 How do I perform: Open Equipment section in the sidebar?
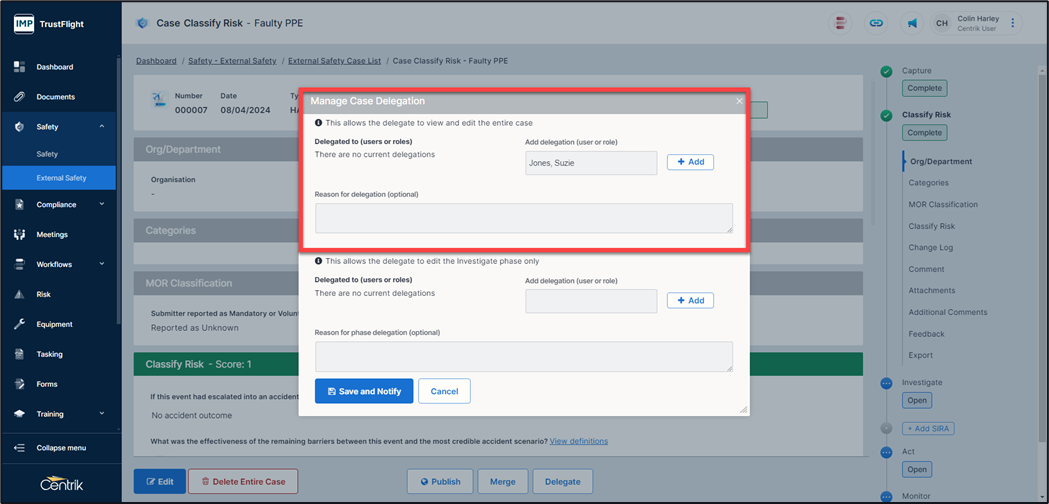pos(55,324)
